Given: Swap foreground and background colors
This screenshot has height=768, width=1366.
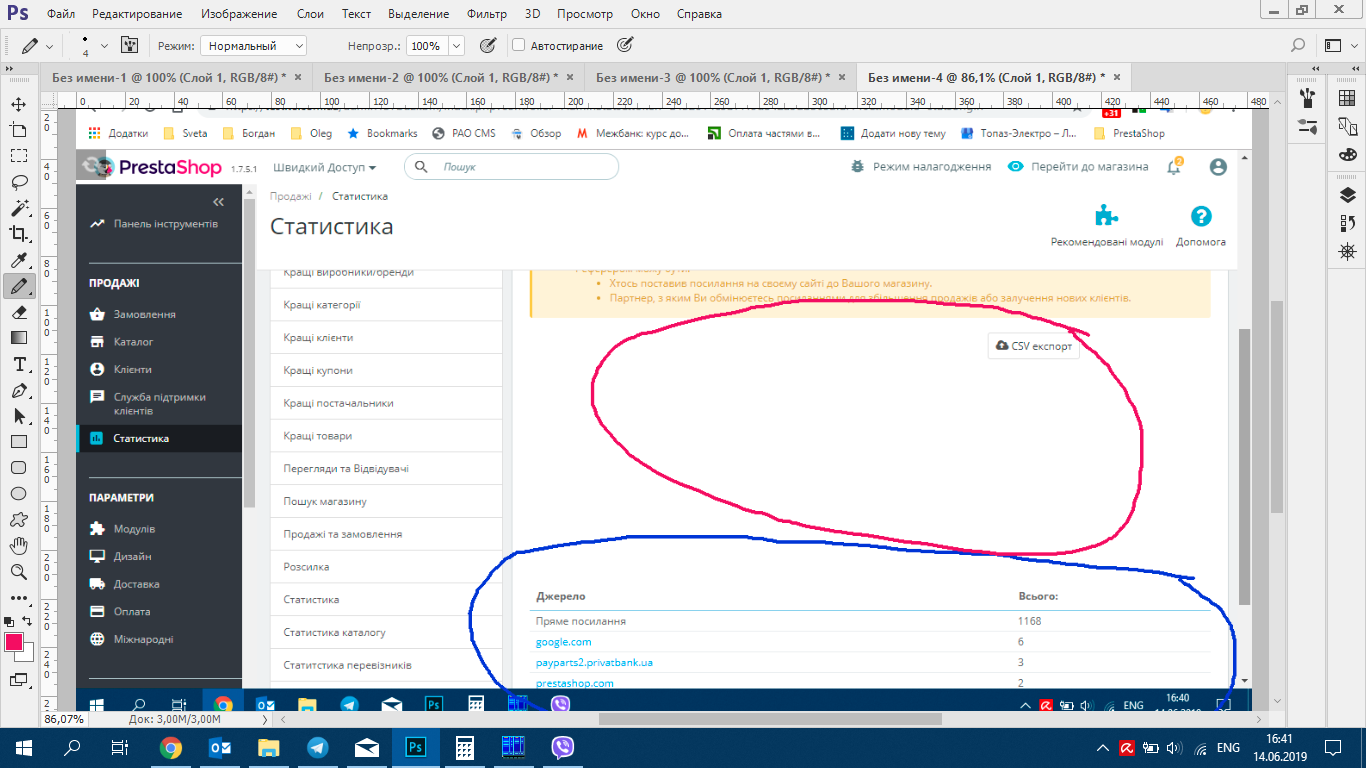Looking at the screenshot, I should tap(28, 621).
